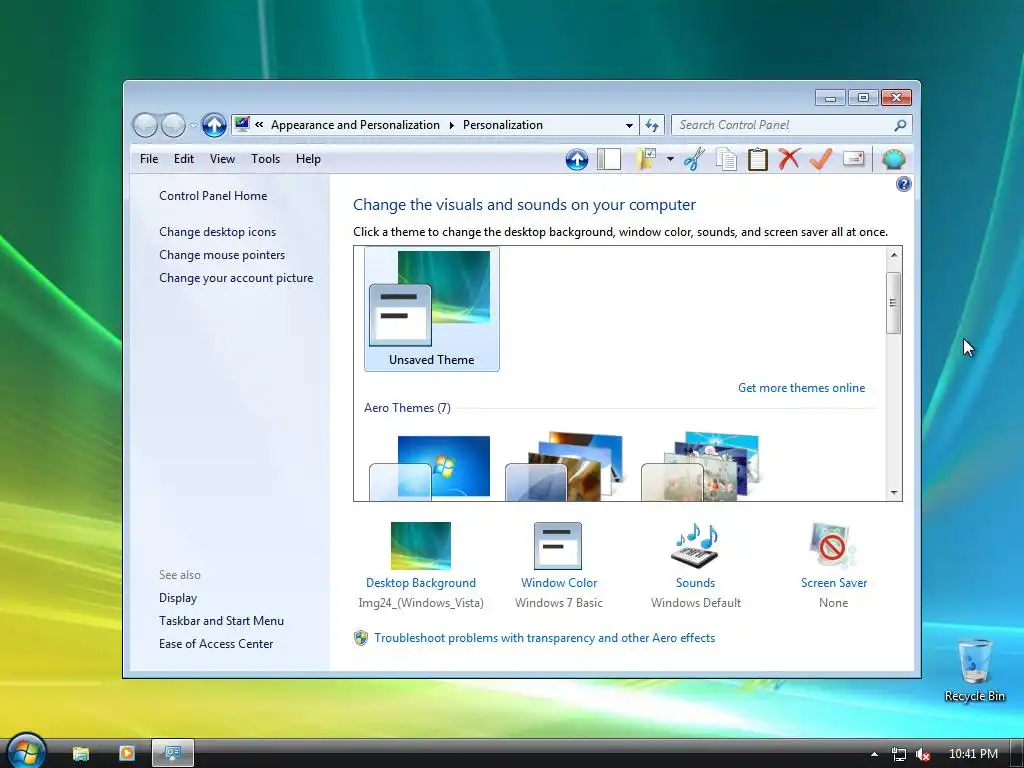The image size is (1024, 768).
Task: Click the network tray icon
Action: (899, 754)
